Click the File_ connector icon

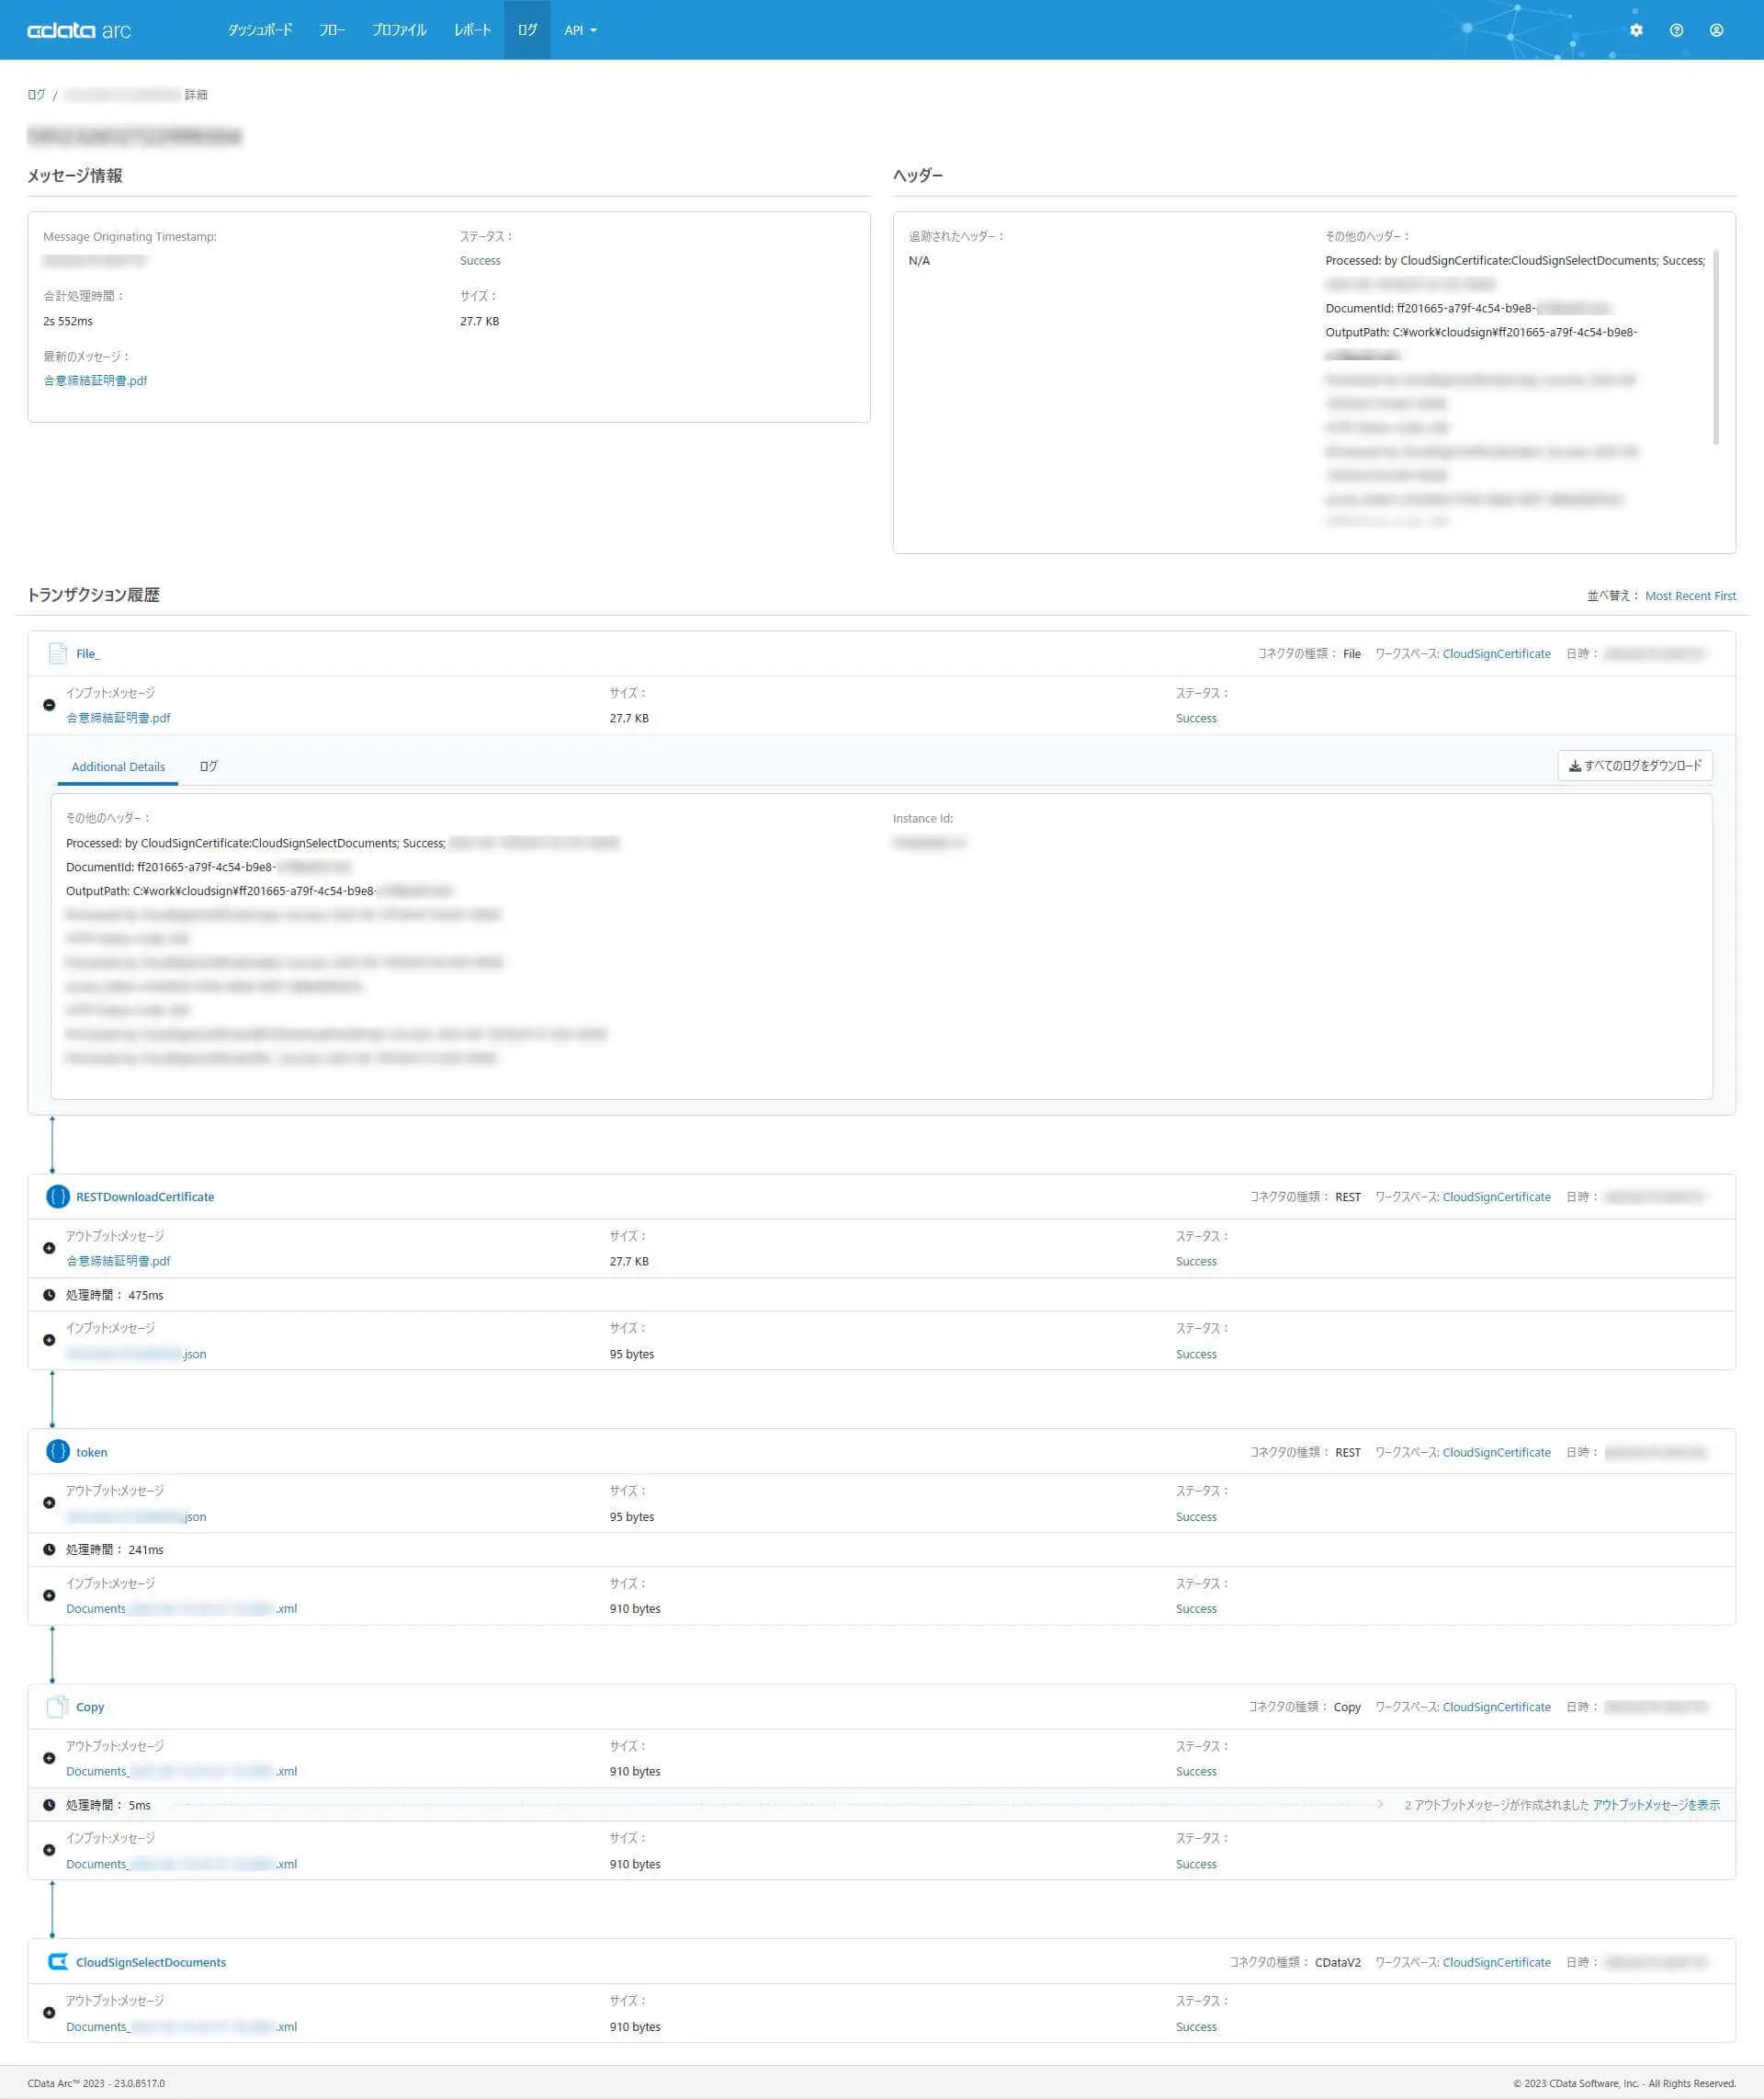58,653
